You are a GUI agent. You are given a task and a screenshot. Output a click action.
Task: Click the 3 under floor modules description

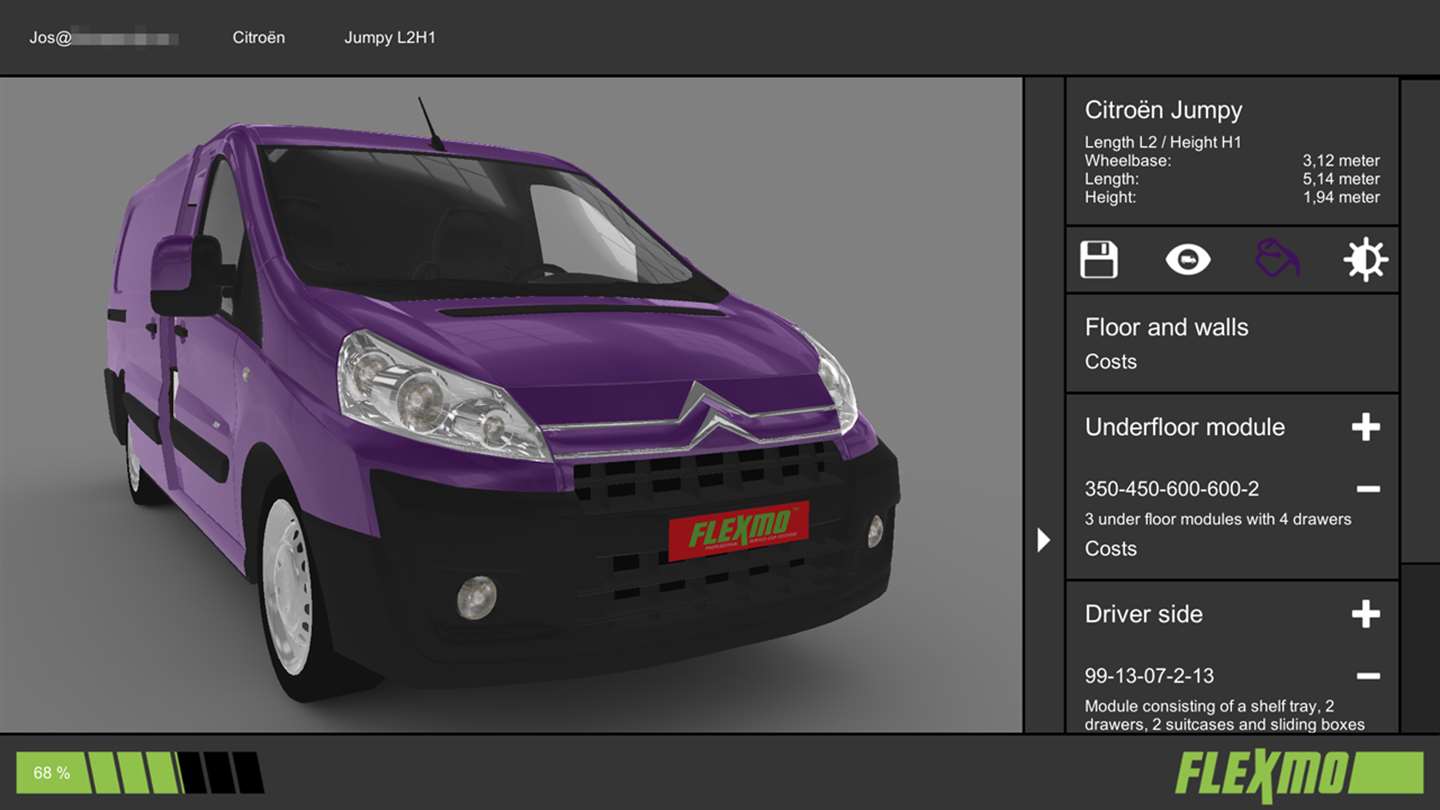(x=1218, y=519)
